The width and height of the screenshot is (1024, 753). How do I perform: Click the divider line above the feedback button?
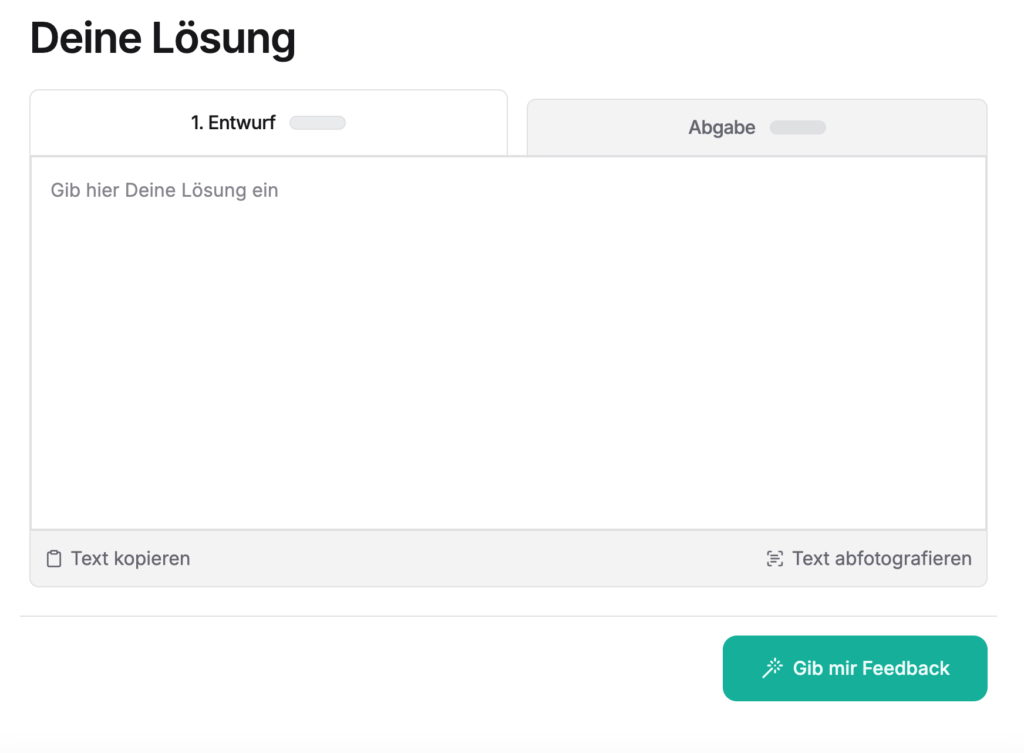[508, 616]
